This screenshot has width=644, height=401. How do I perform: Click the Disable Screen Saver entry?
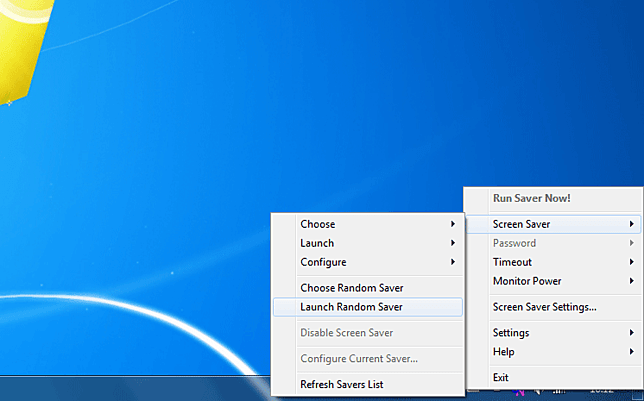[x=368, y=333]
